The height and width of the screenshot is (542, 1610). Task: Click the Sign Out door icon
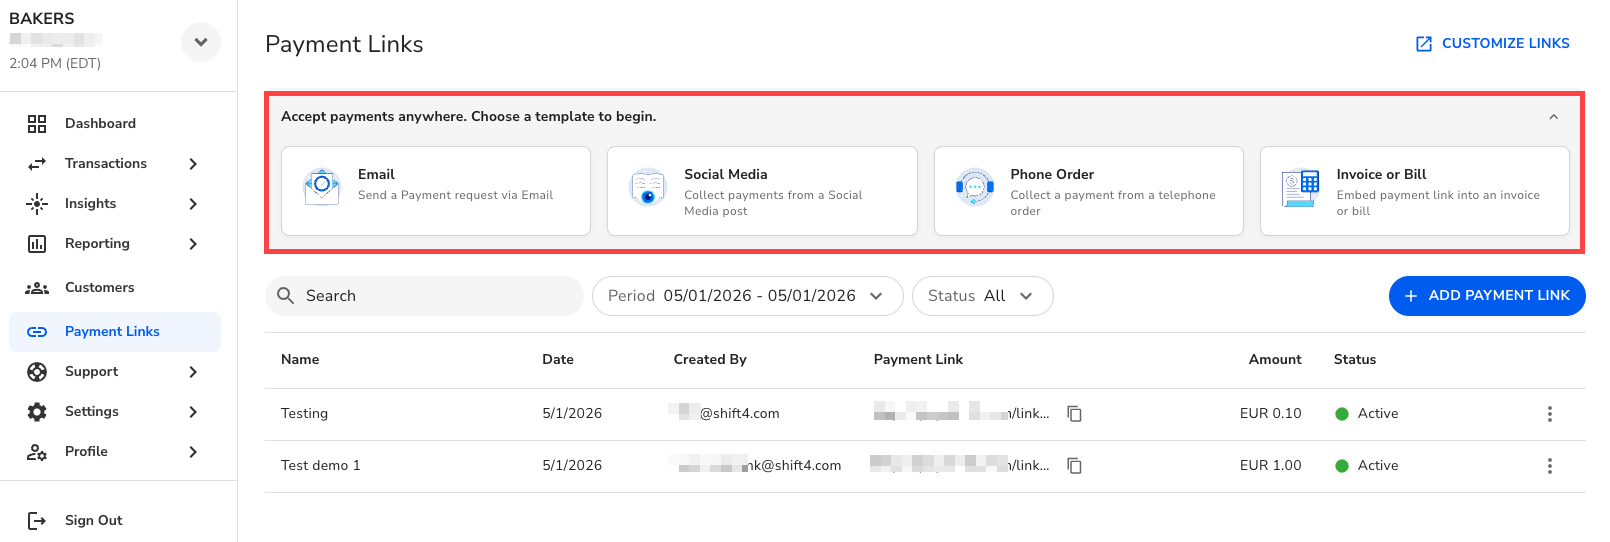point(37,520)
